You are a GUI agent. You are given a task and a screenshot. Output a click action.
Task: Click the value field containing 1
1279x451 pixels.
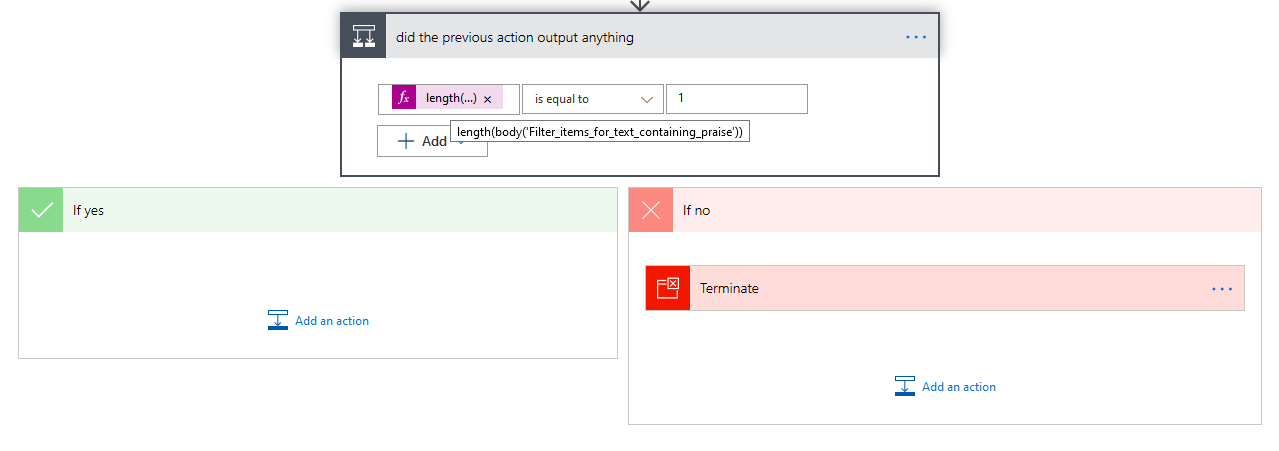[736, 98]
